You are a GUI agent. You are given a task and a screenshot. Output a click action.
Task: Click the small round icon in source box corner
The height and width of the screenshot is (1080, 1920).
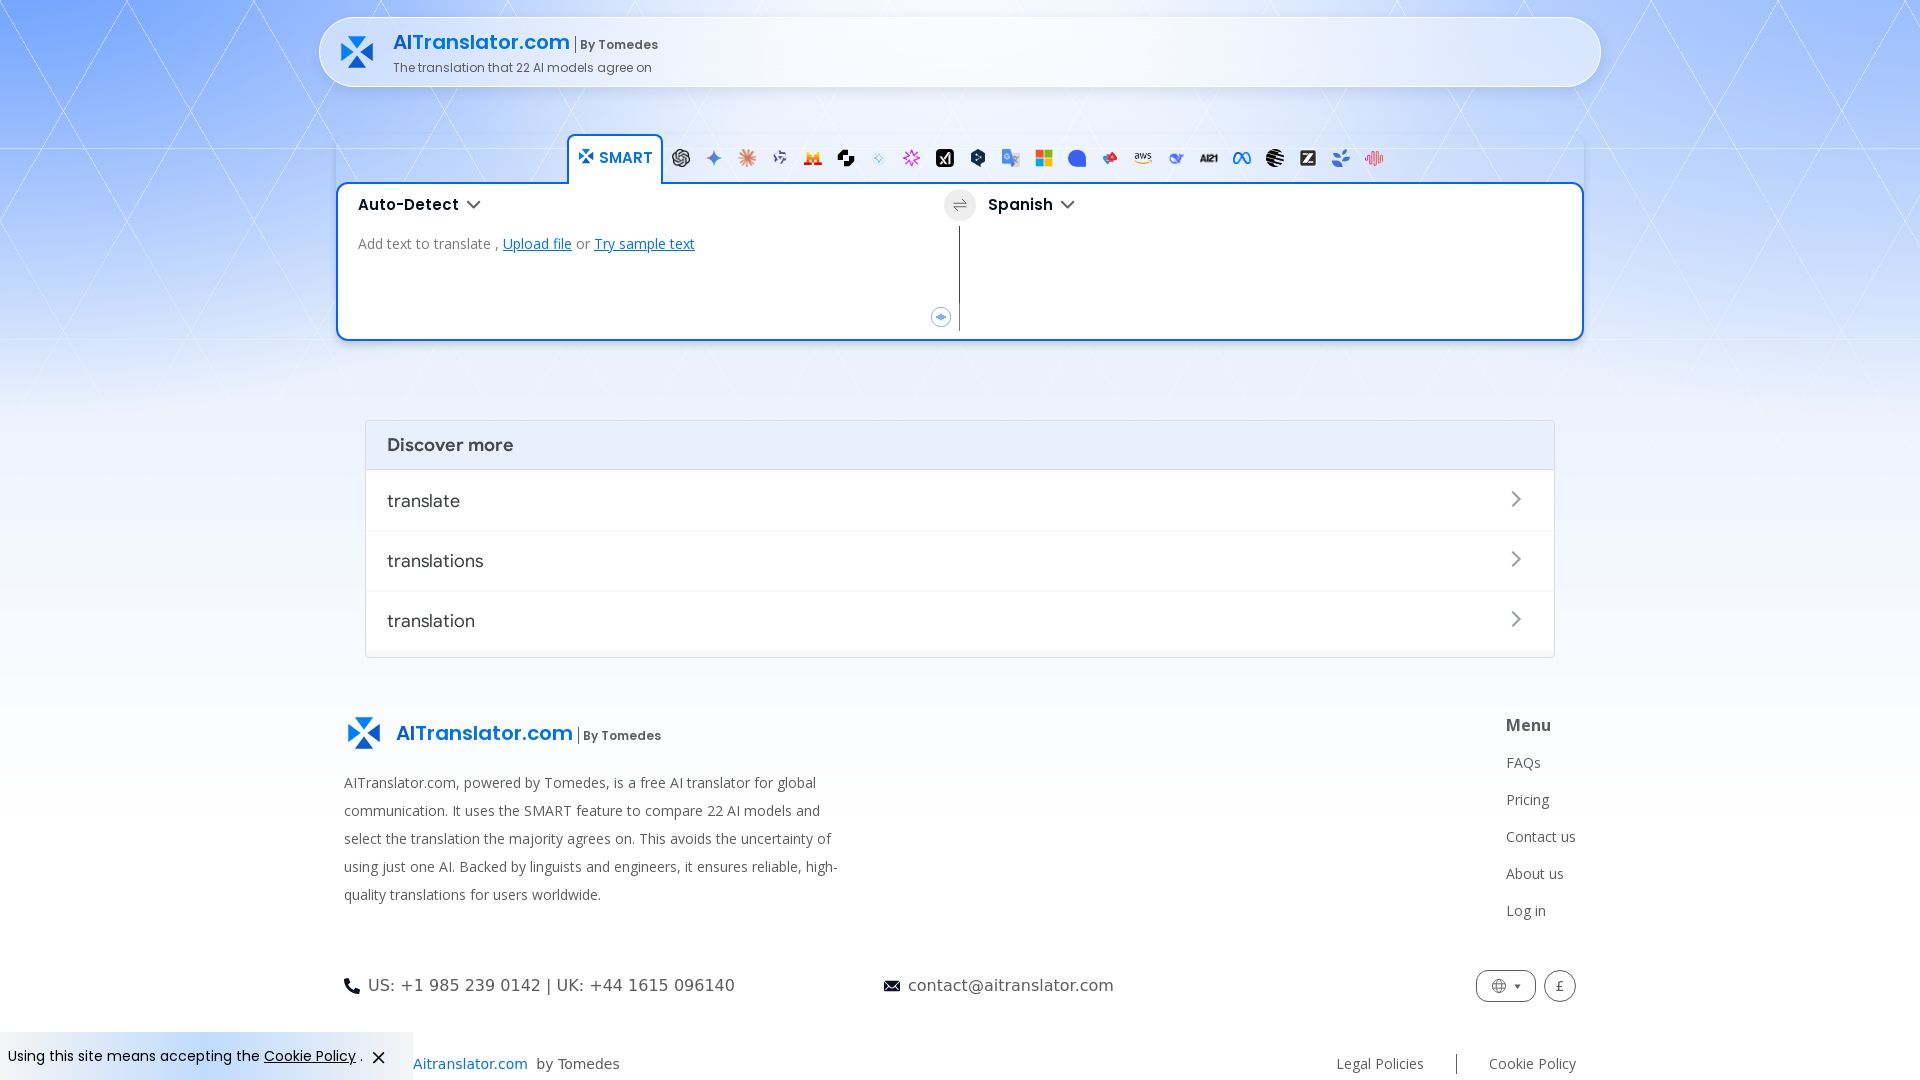point(941,317)
